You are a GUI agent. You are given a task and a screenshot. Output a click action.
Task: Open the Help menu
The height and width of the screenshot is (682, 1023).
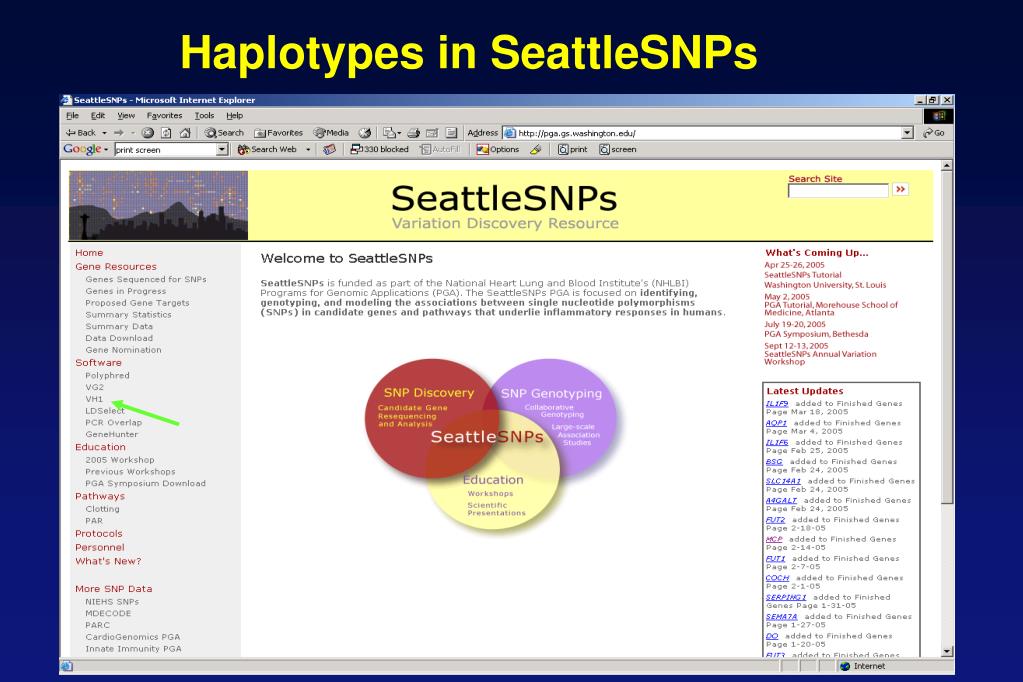[234, 116]
